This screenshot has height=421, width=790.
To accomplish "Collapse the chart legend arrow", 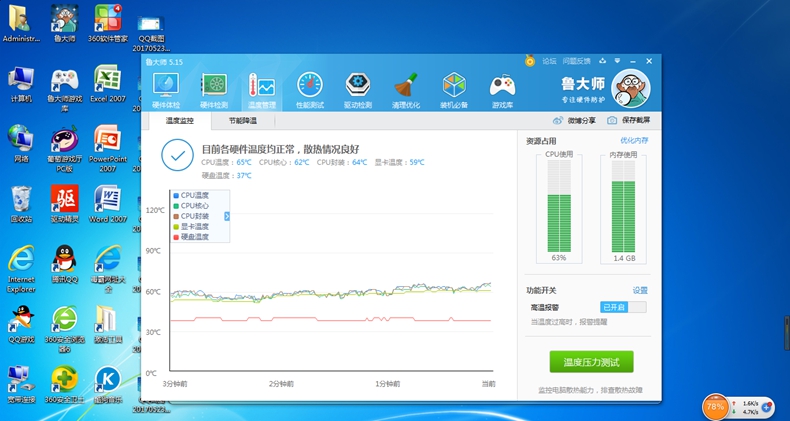I will [227, 216].
